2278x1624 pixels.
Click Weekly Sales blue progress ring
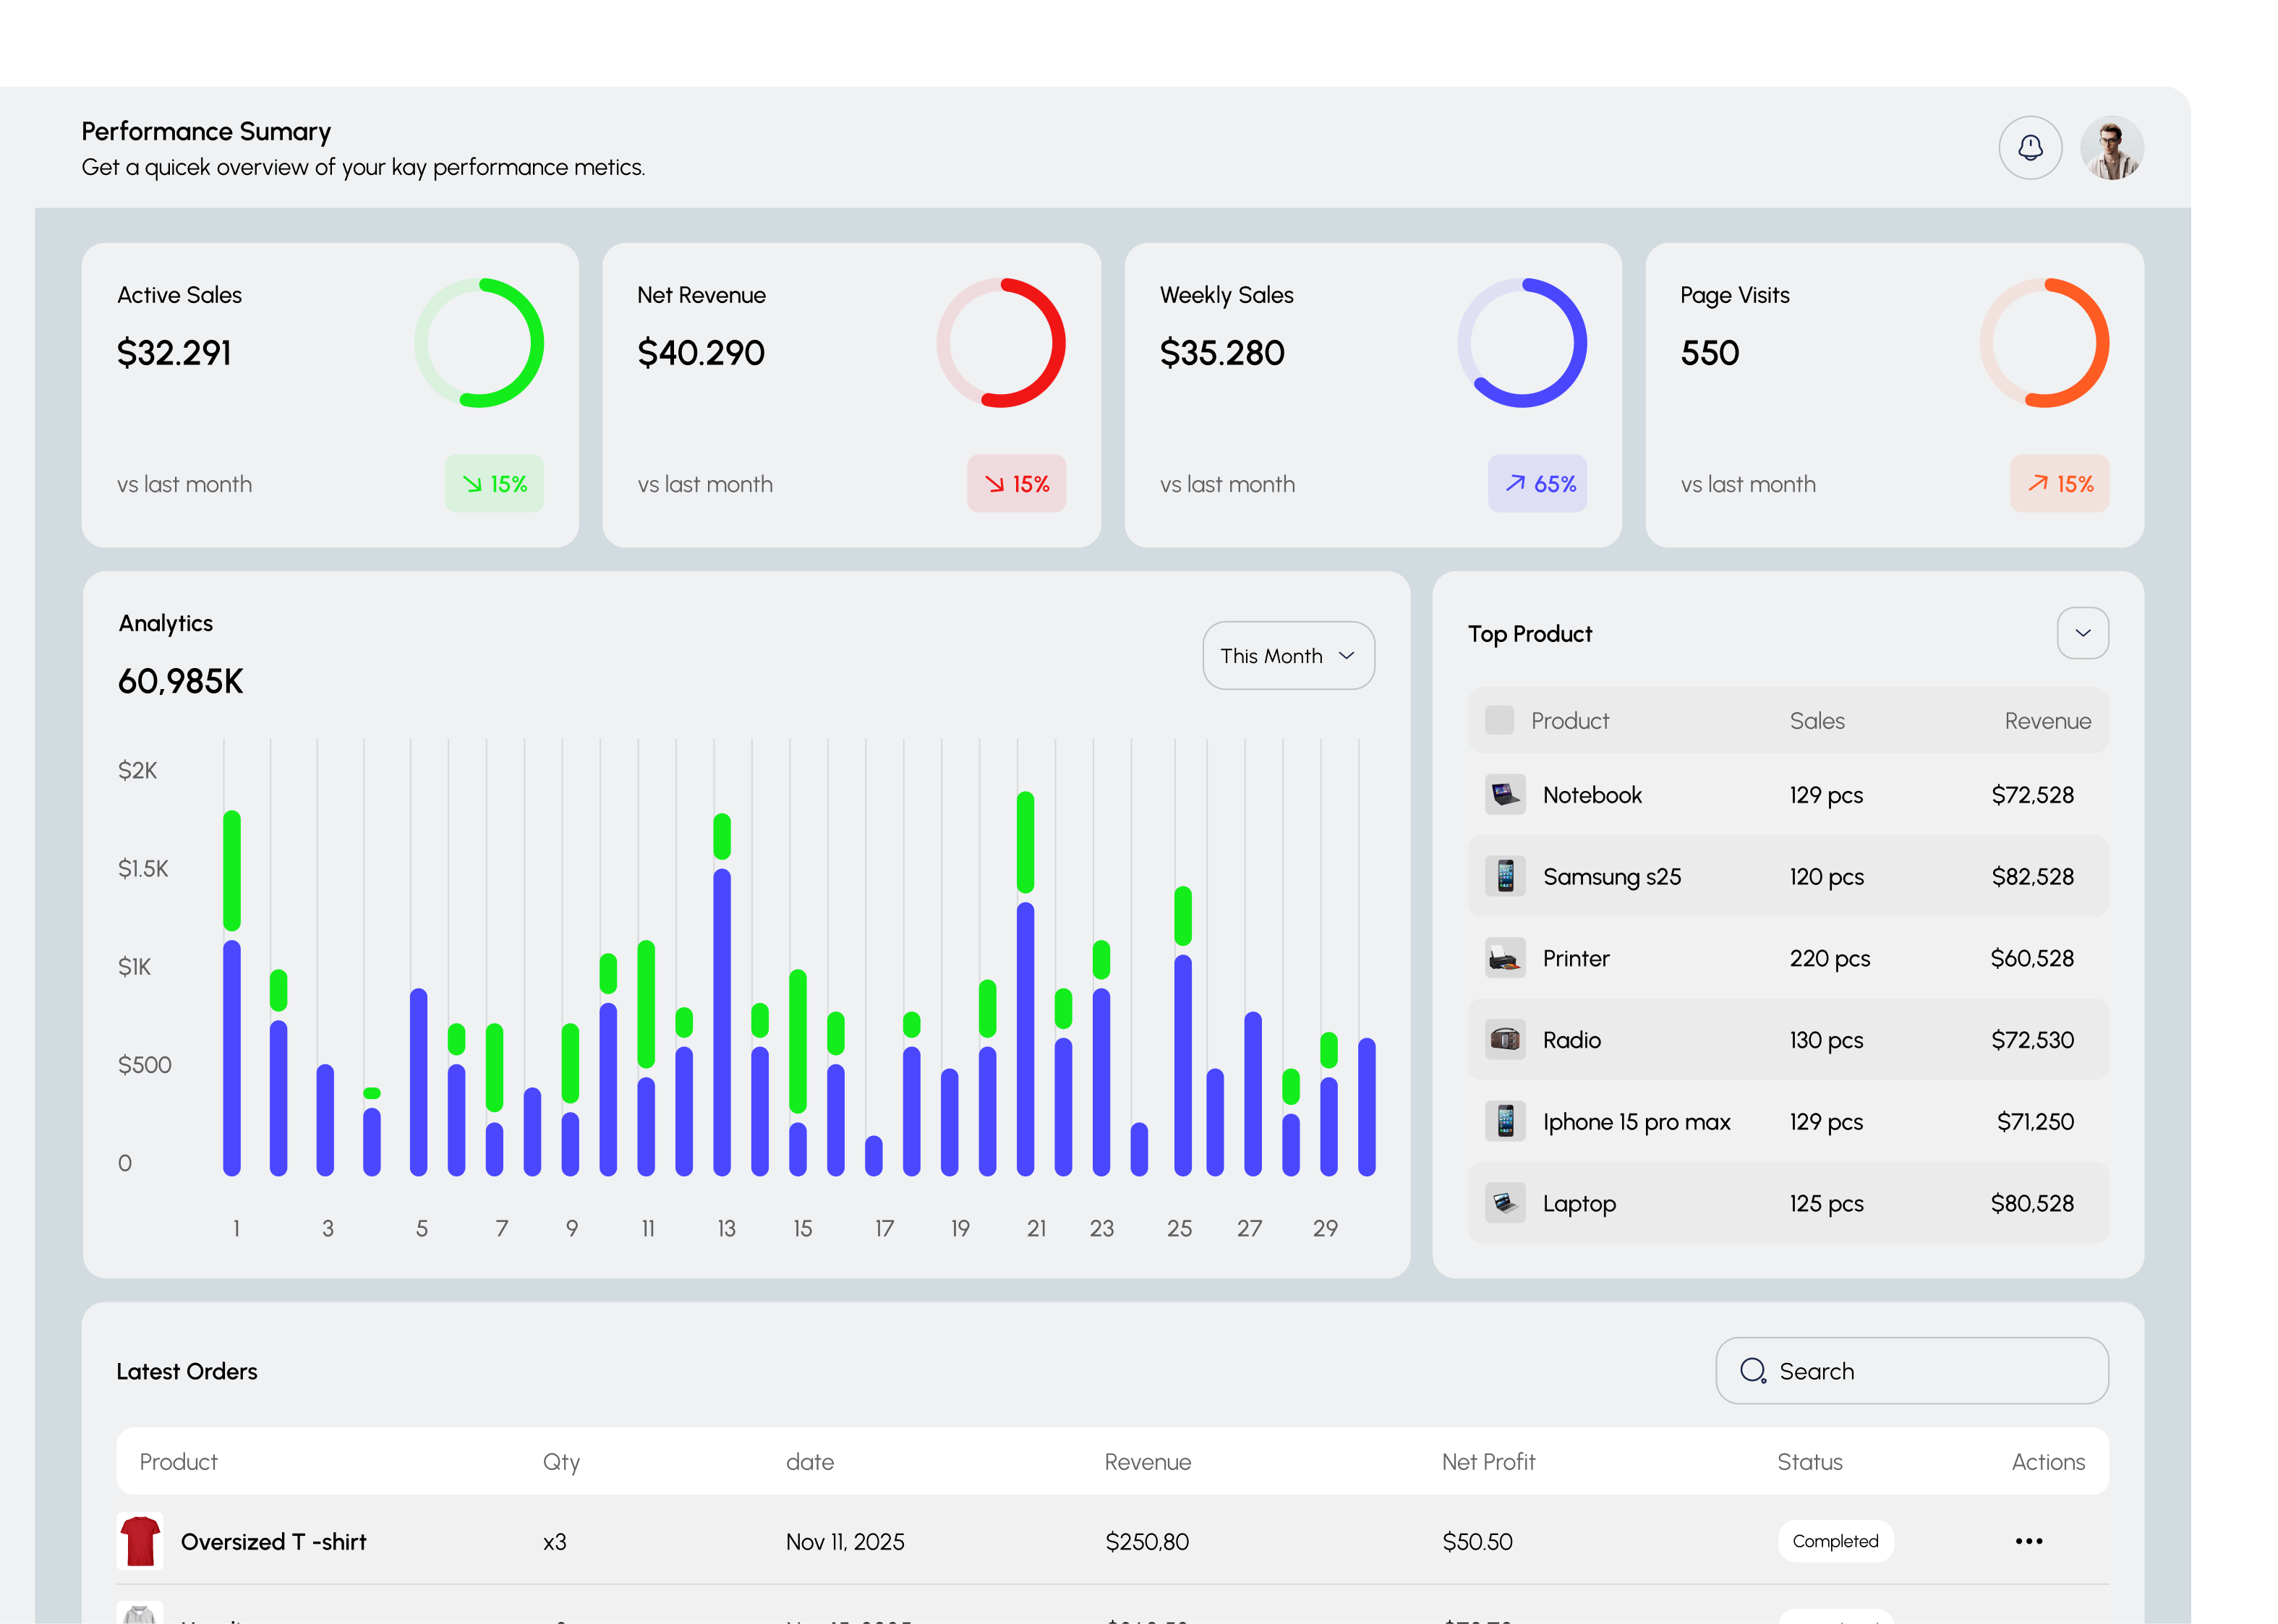(1522, 343)
